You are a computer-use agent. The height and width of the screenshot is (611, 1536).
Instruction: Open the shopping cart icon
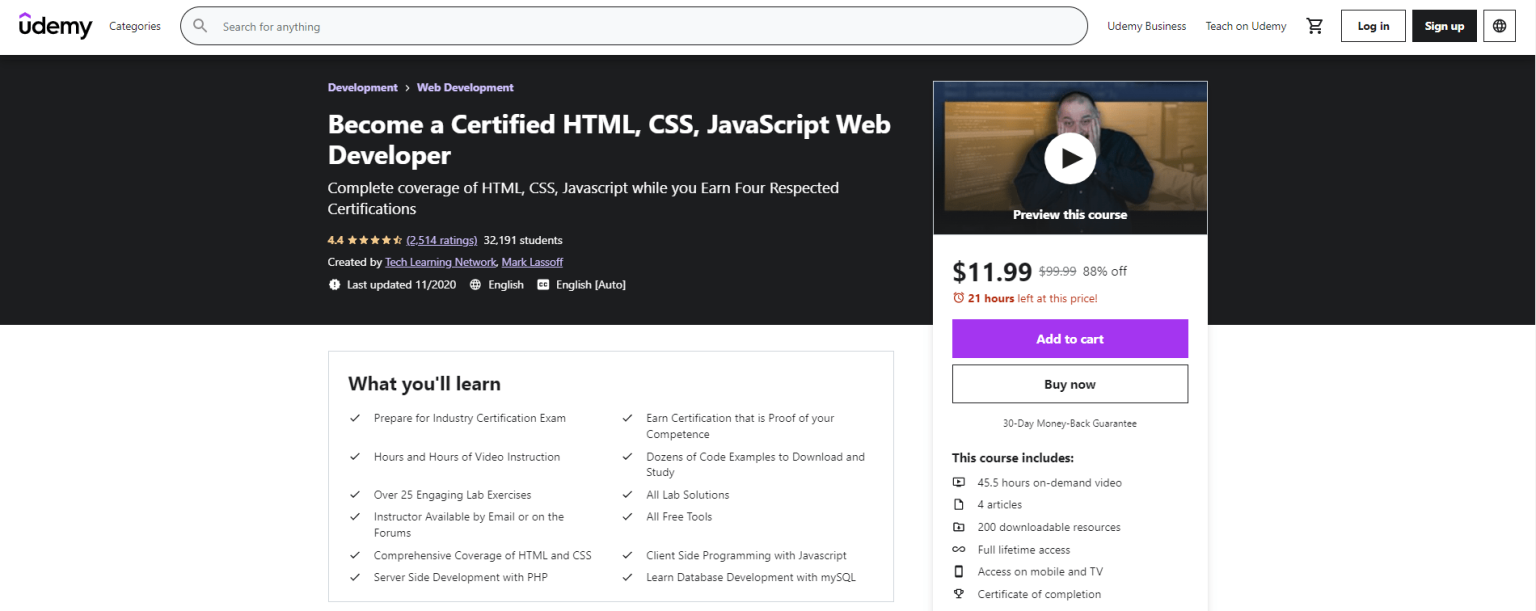1315,25
